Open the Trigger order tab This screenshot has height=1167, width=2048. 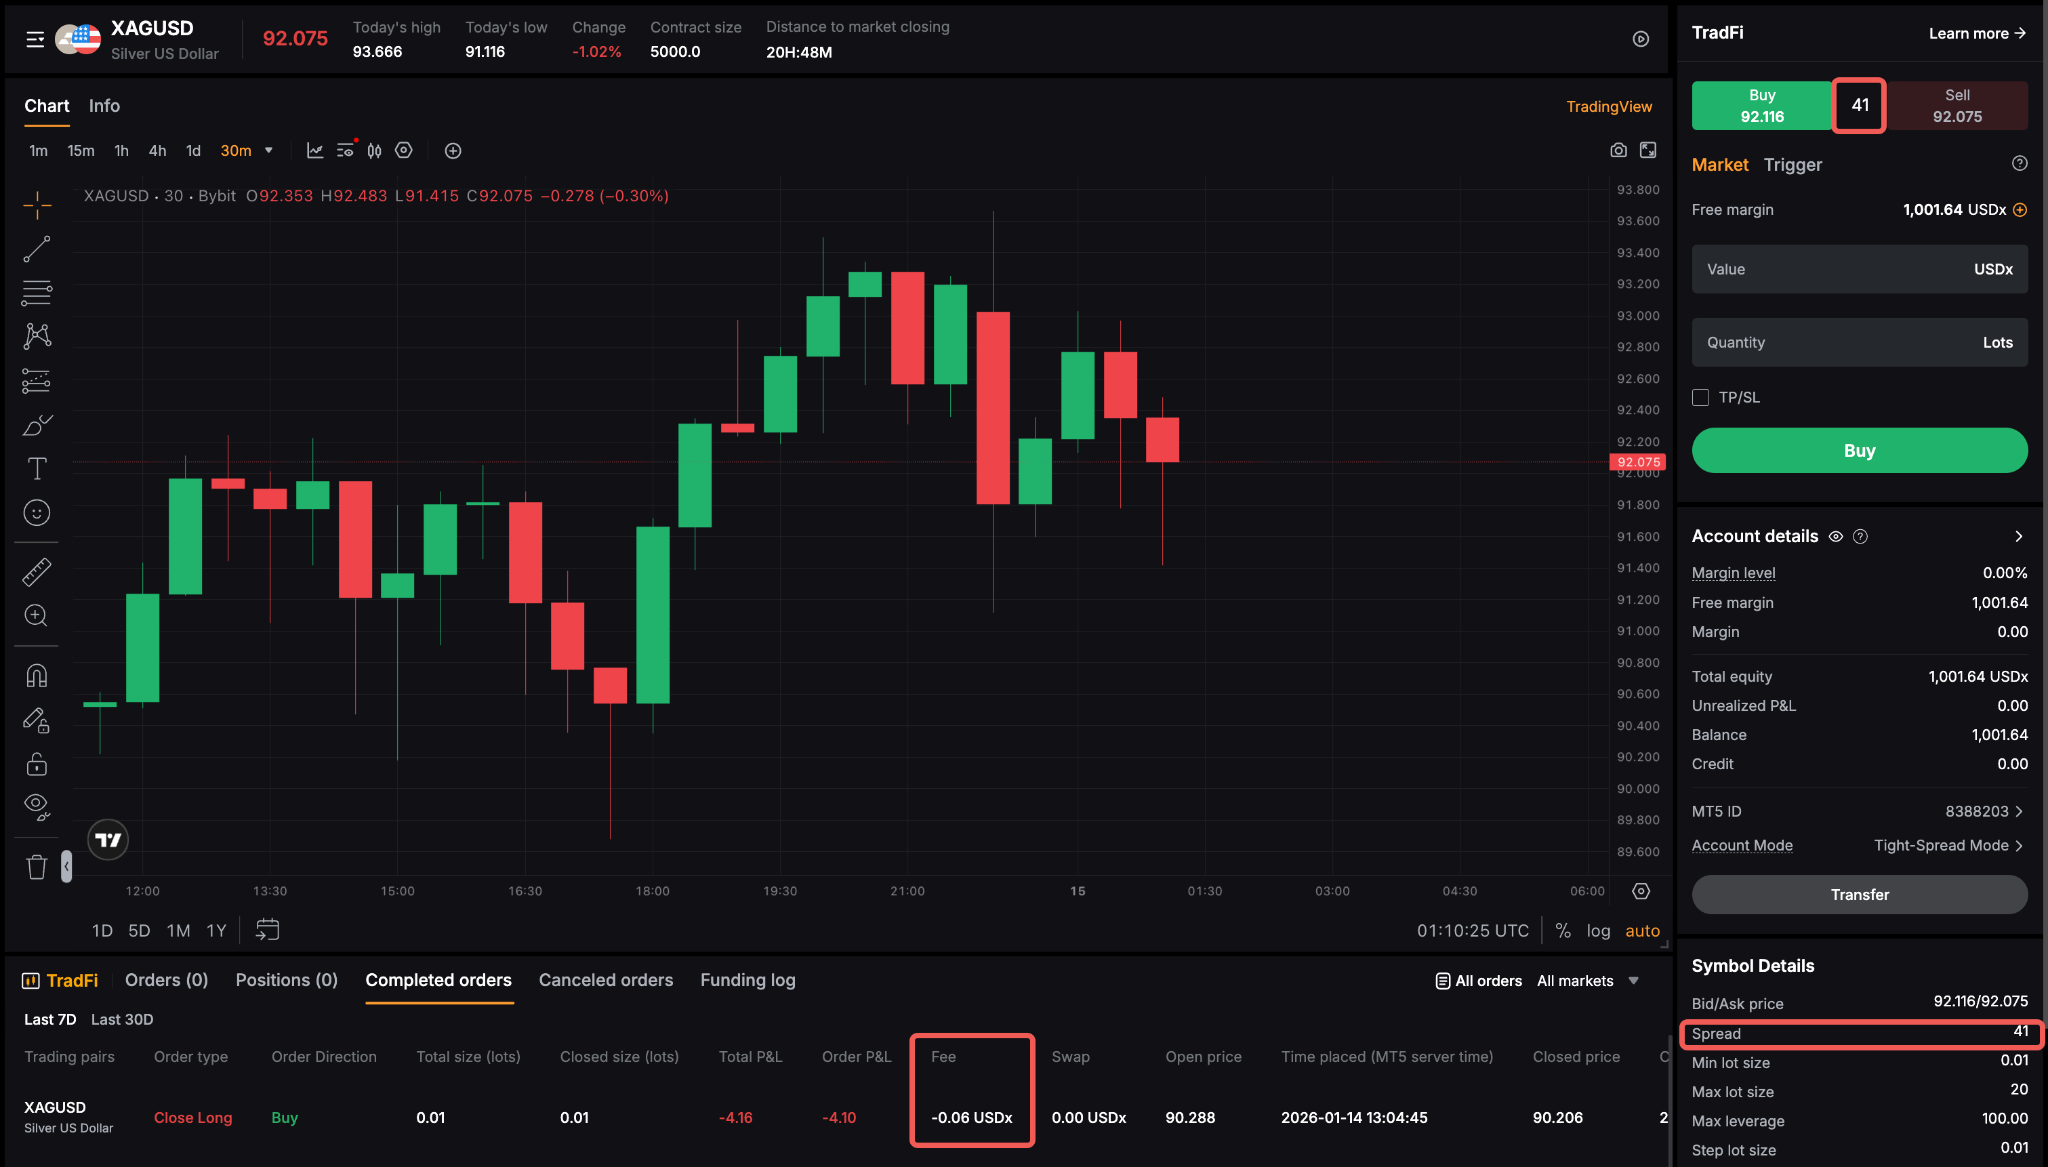[1792, 165]
